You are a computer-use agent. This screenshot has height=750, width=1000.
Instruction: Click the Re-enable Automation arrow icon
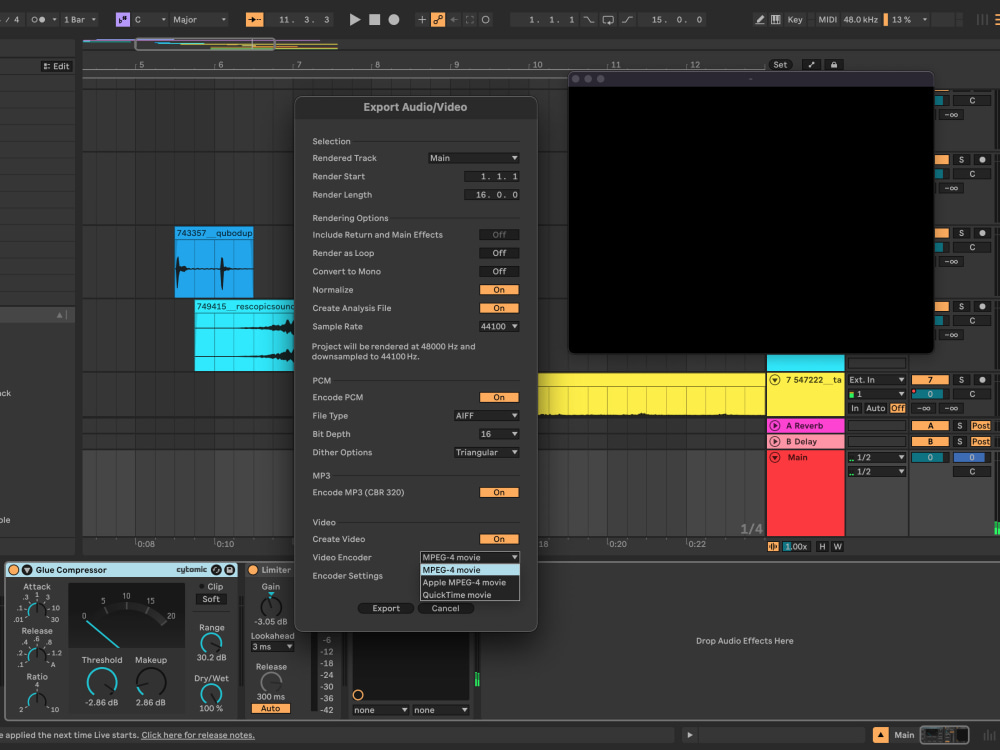[x=454, y=20]
